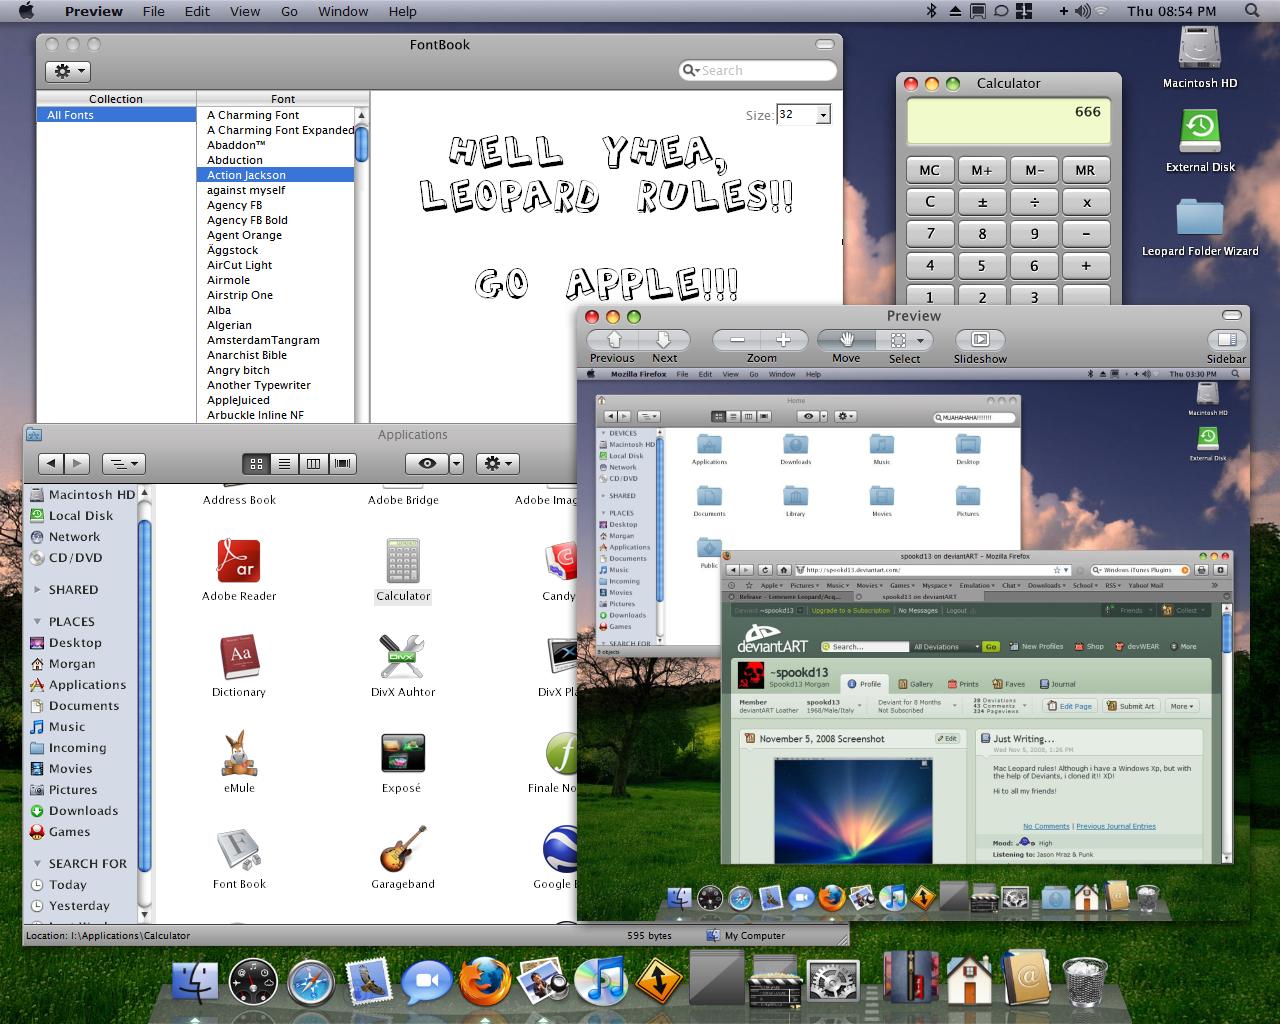Open iChat bubble icon in dock

(x=427, y=983)
